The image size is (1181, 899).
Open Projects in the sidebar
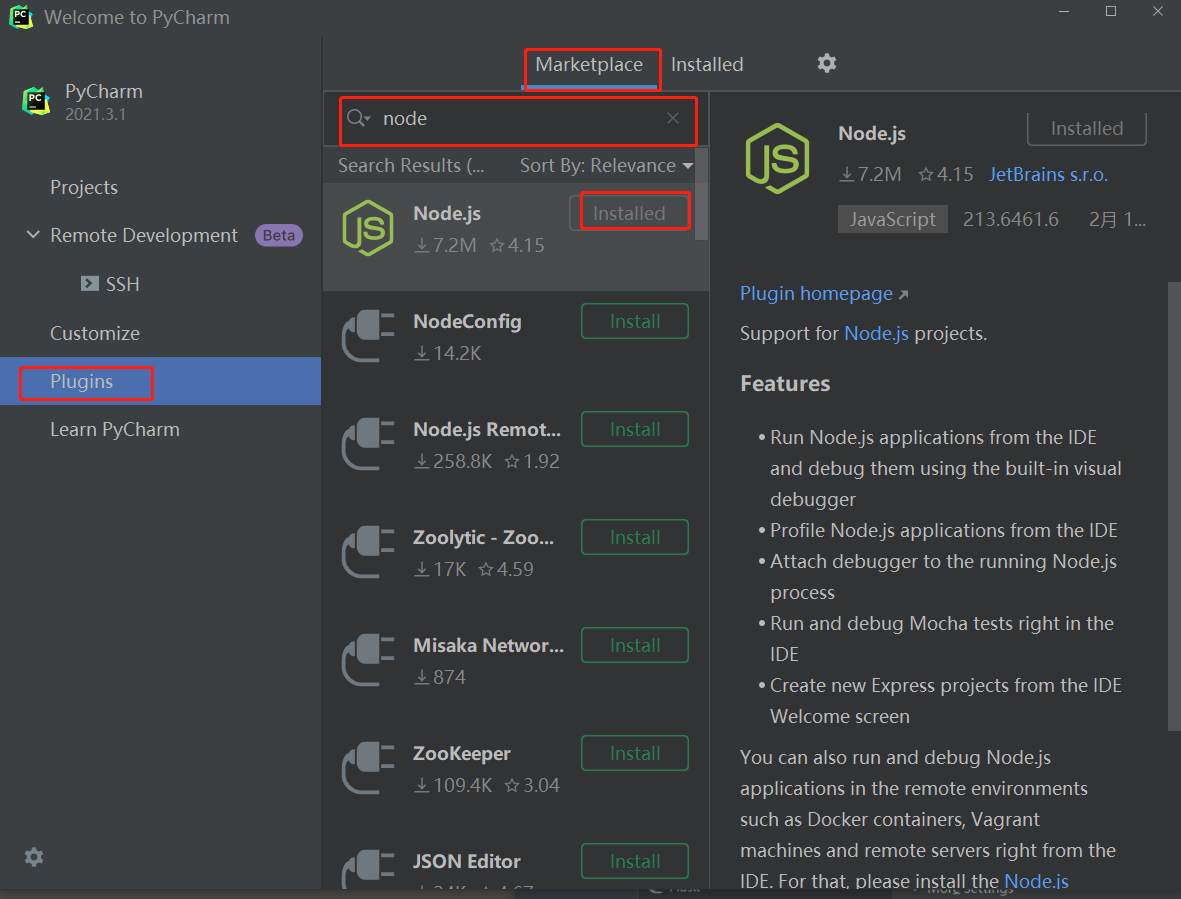pos(84,187)
